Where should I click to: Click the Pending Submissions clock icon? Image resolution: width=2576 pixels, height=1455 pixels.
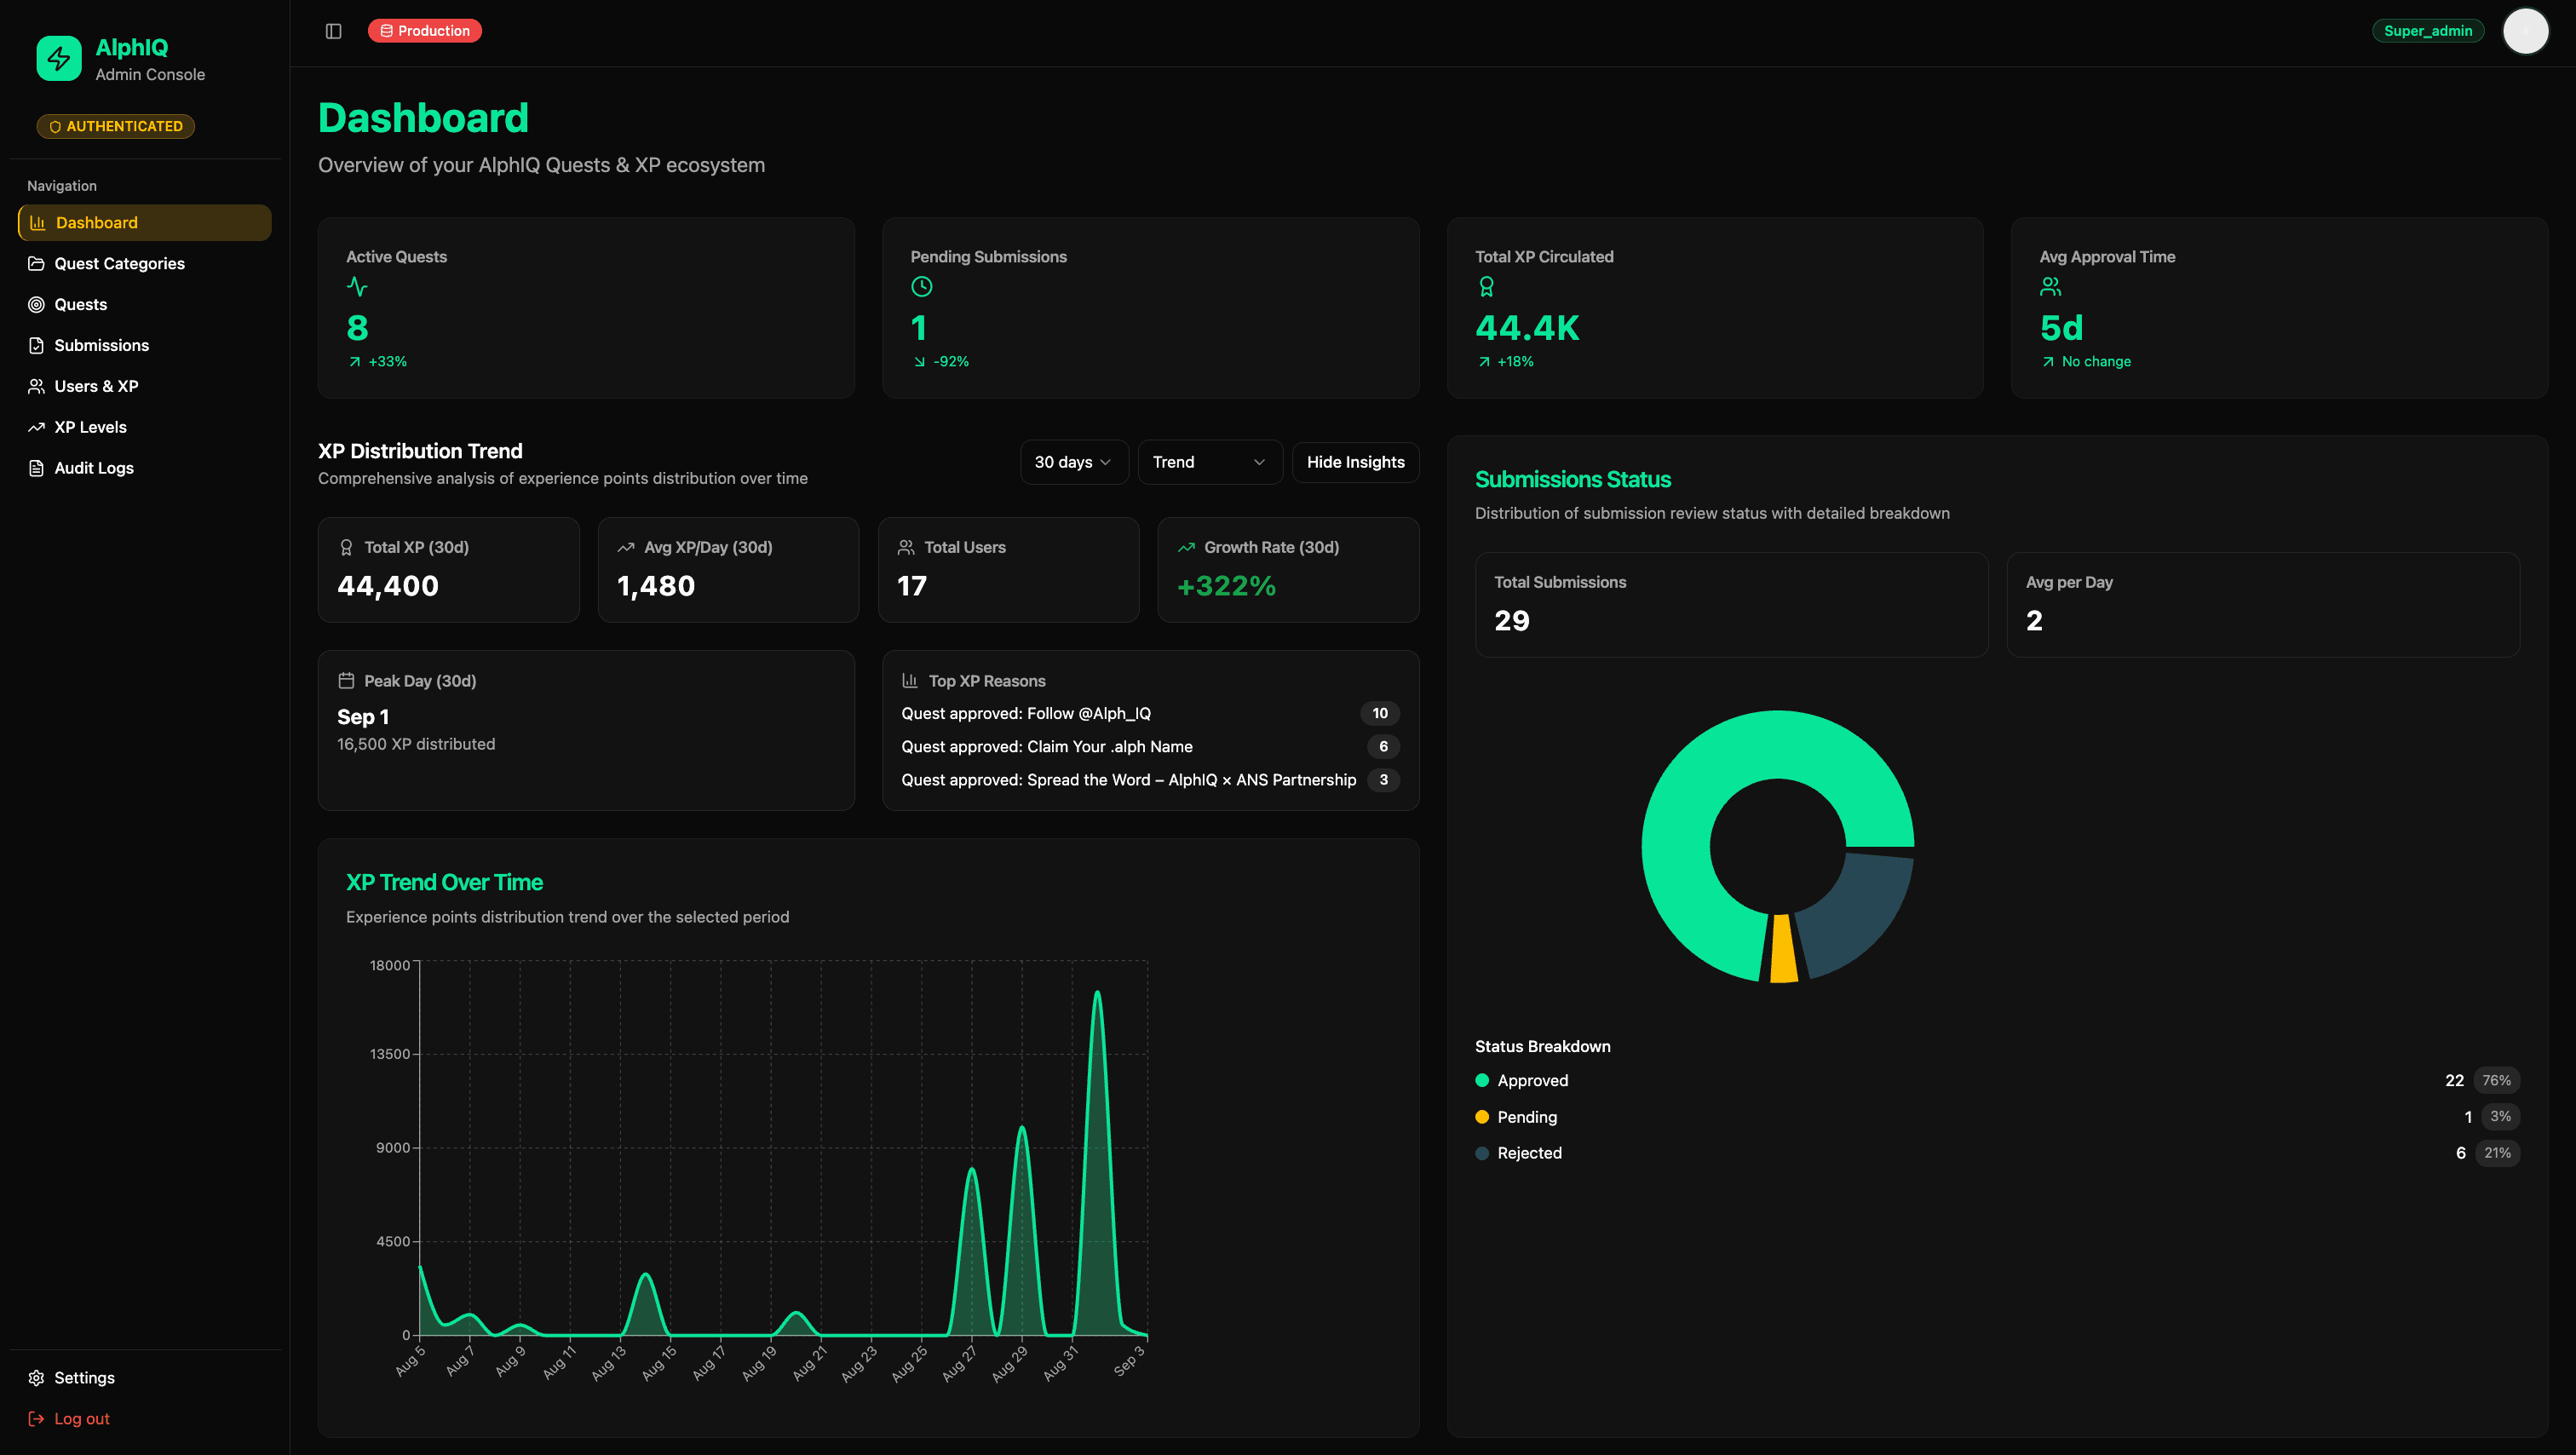(921, 287)
